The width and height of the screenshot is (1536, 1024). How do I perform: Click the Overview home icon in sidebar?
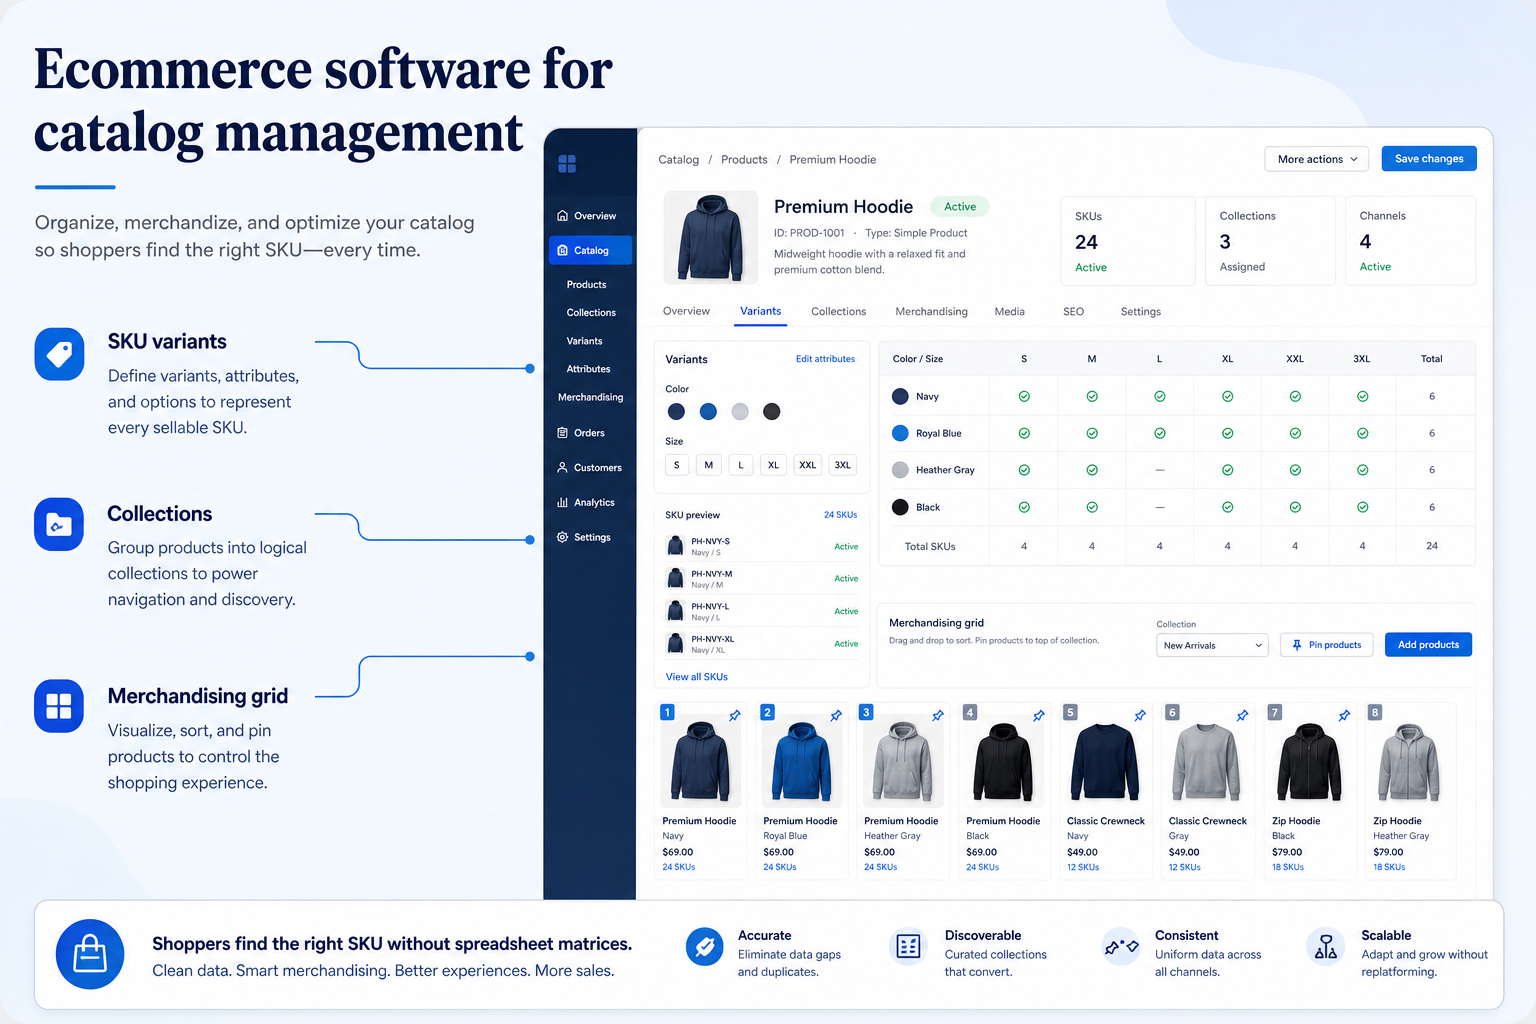562,216
